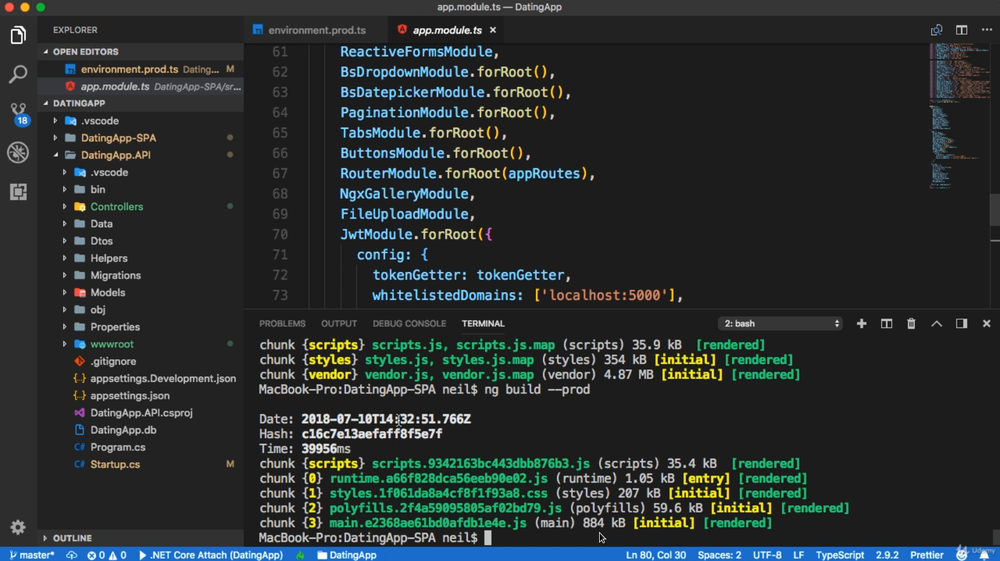Select TypeScript language mode
The height and width of the screenshot is (561, 1000).
coord(840,555)
